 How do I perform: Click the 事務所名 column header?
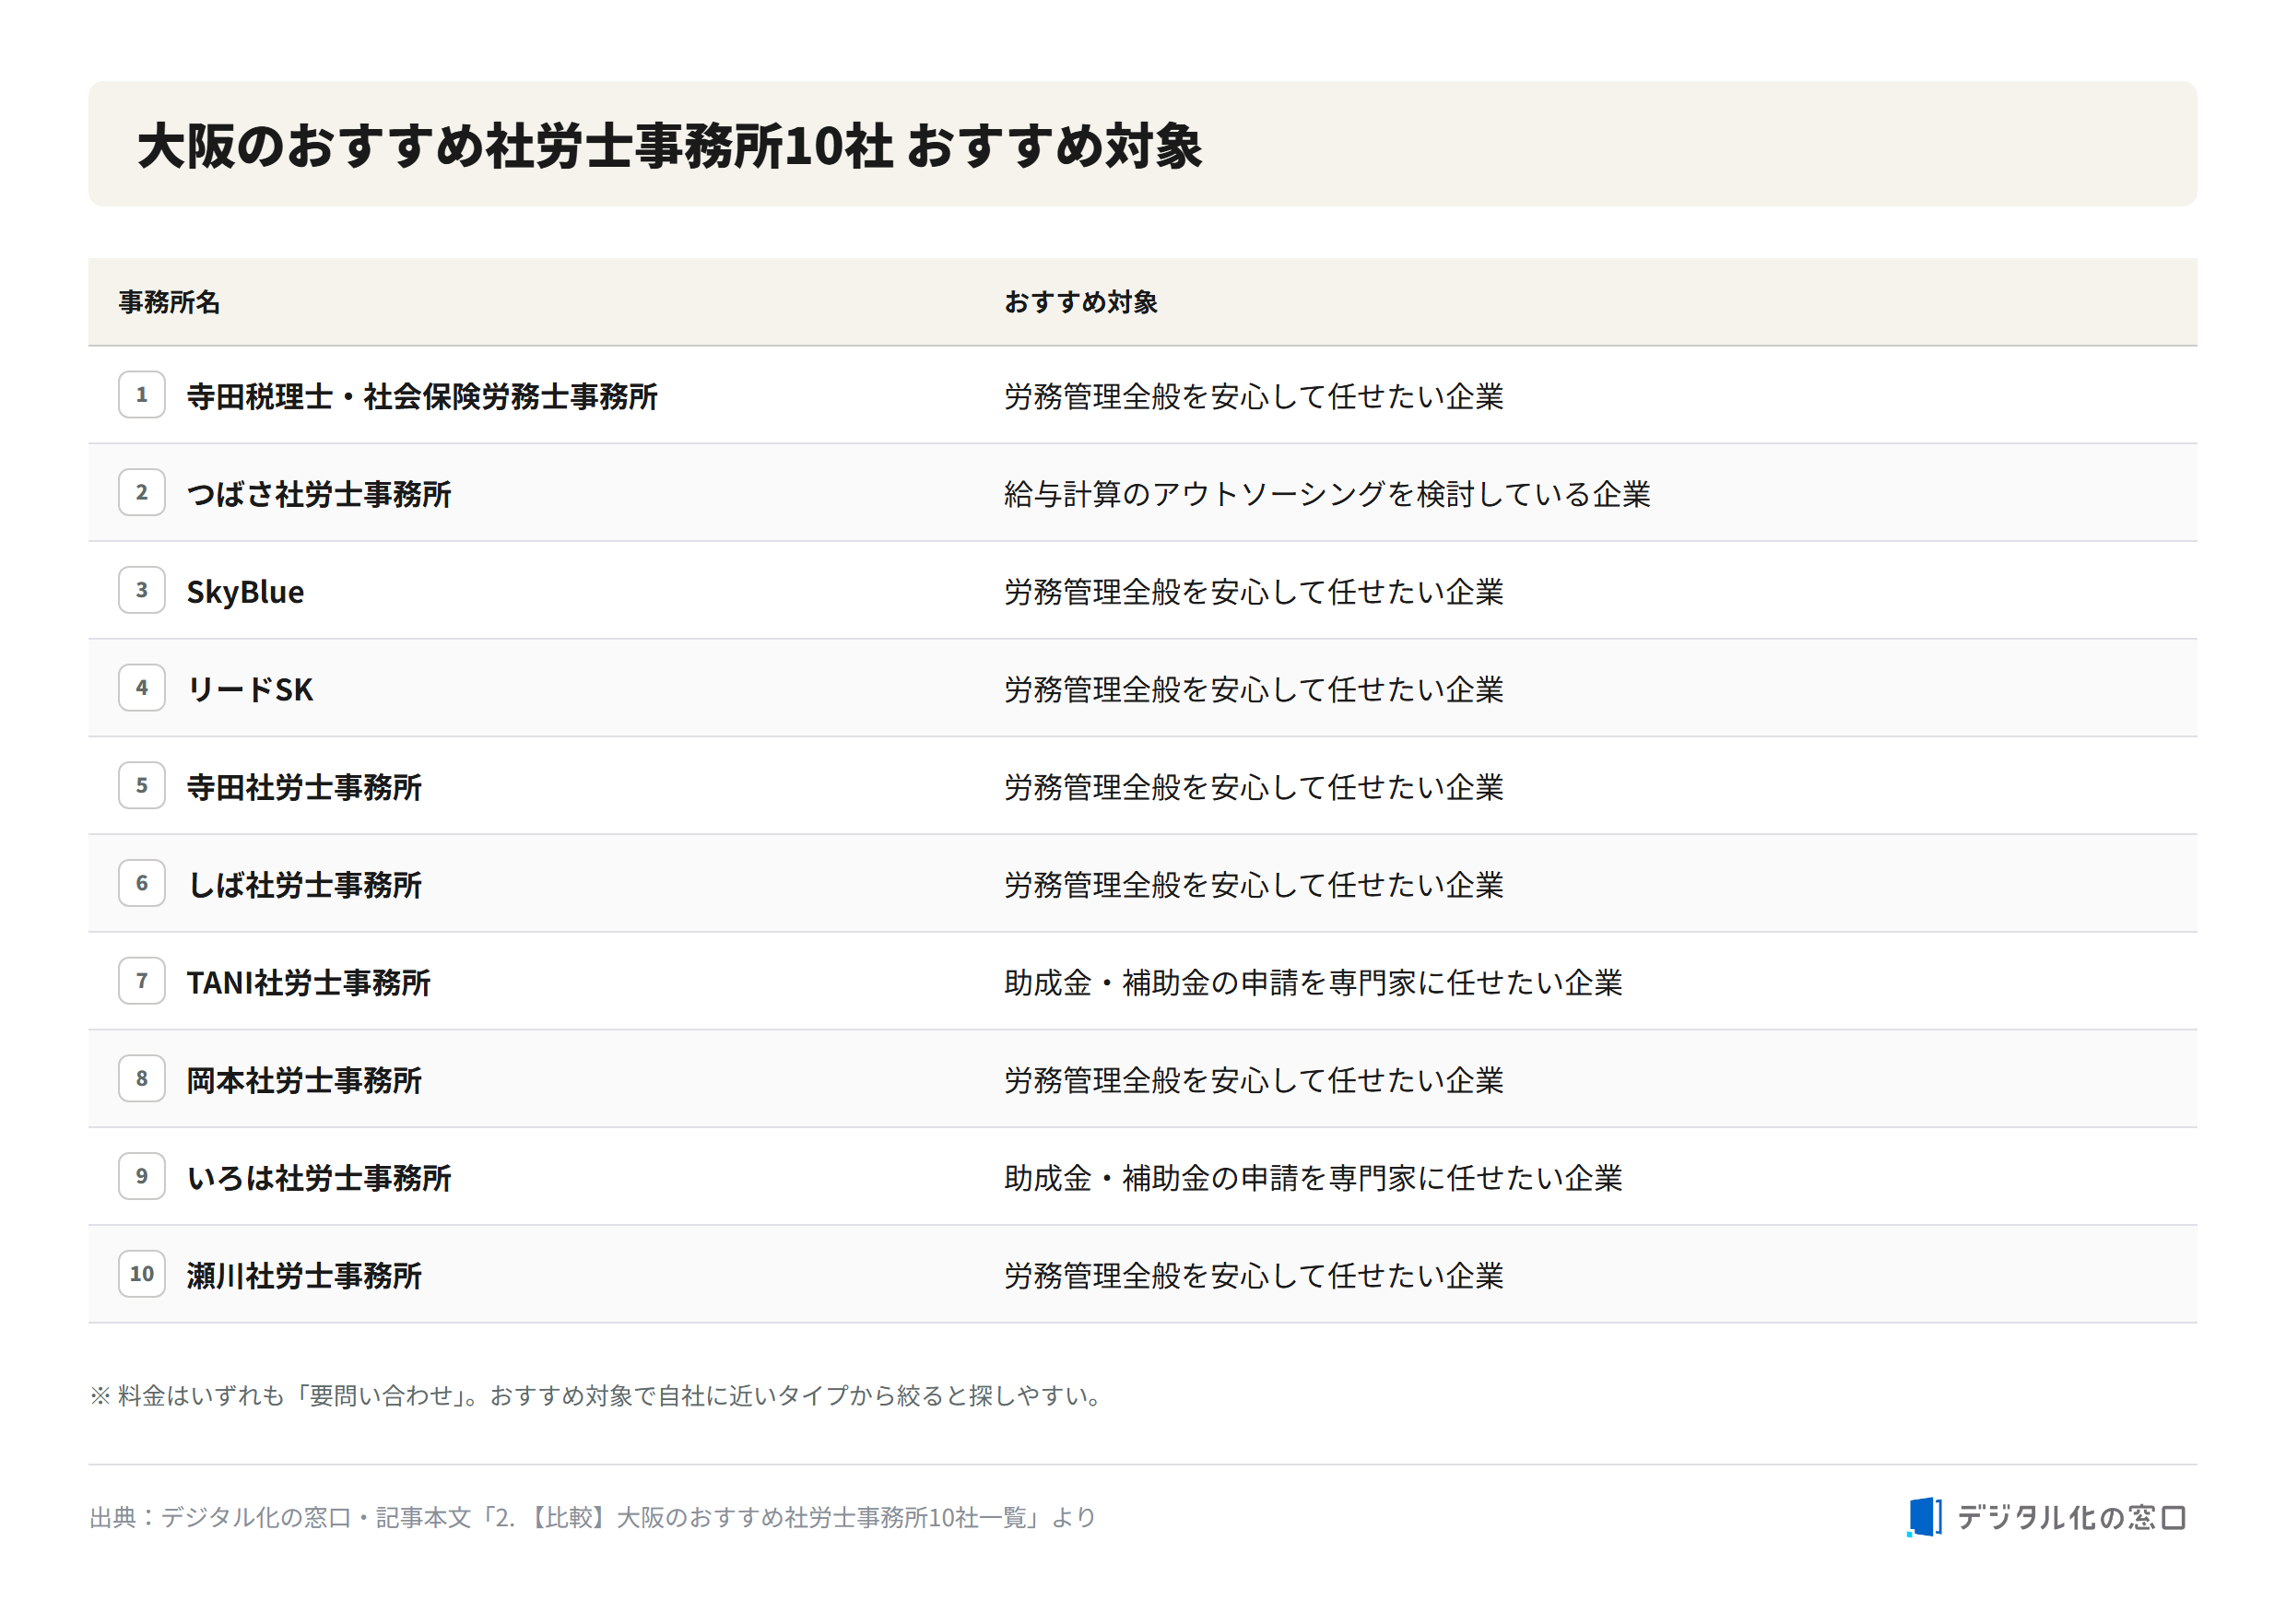[x=169, y=302]
